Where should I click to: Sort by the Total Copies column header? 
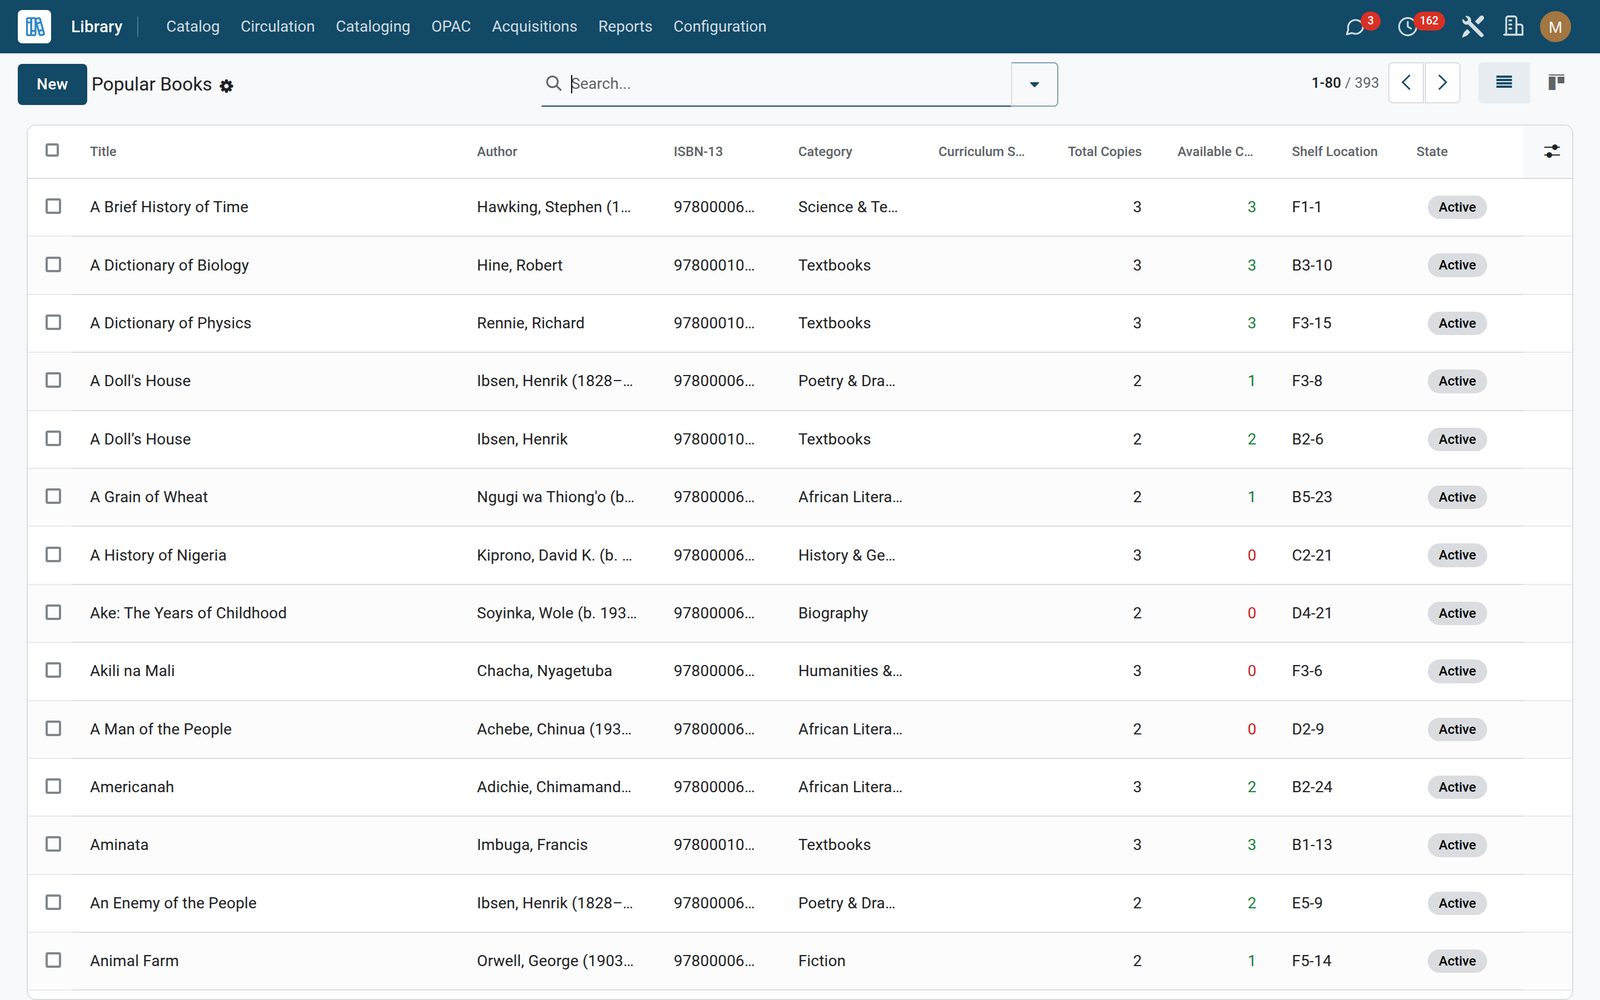(1104, 152)
